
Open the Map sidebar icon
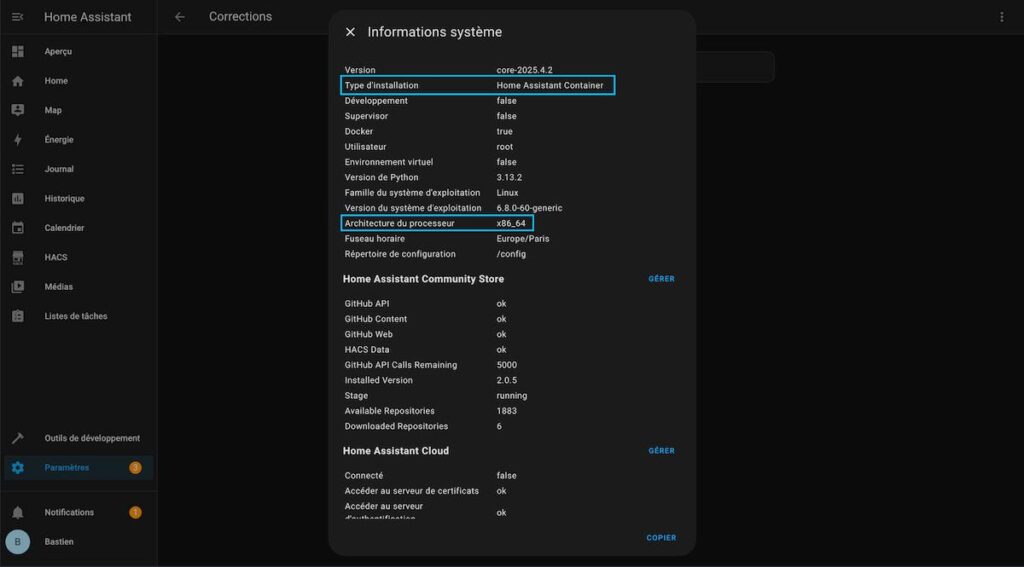(18, 110)
